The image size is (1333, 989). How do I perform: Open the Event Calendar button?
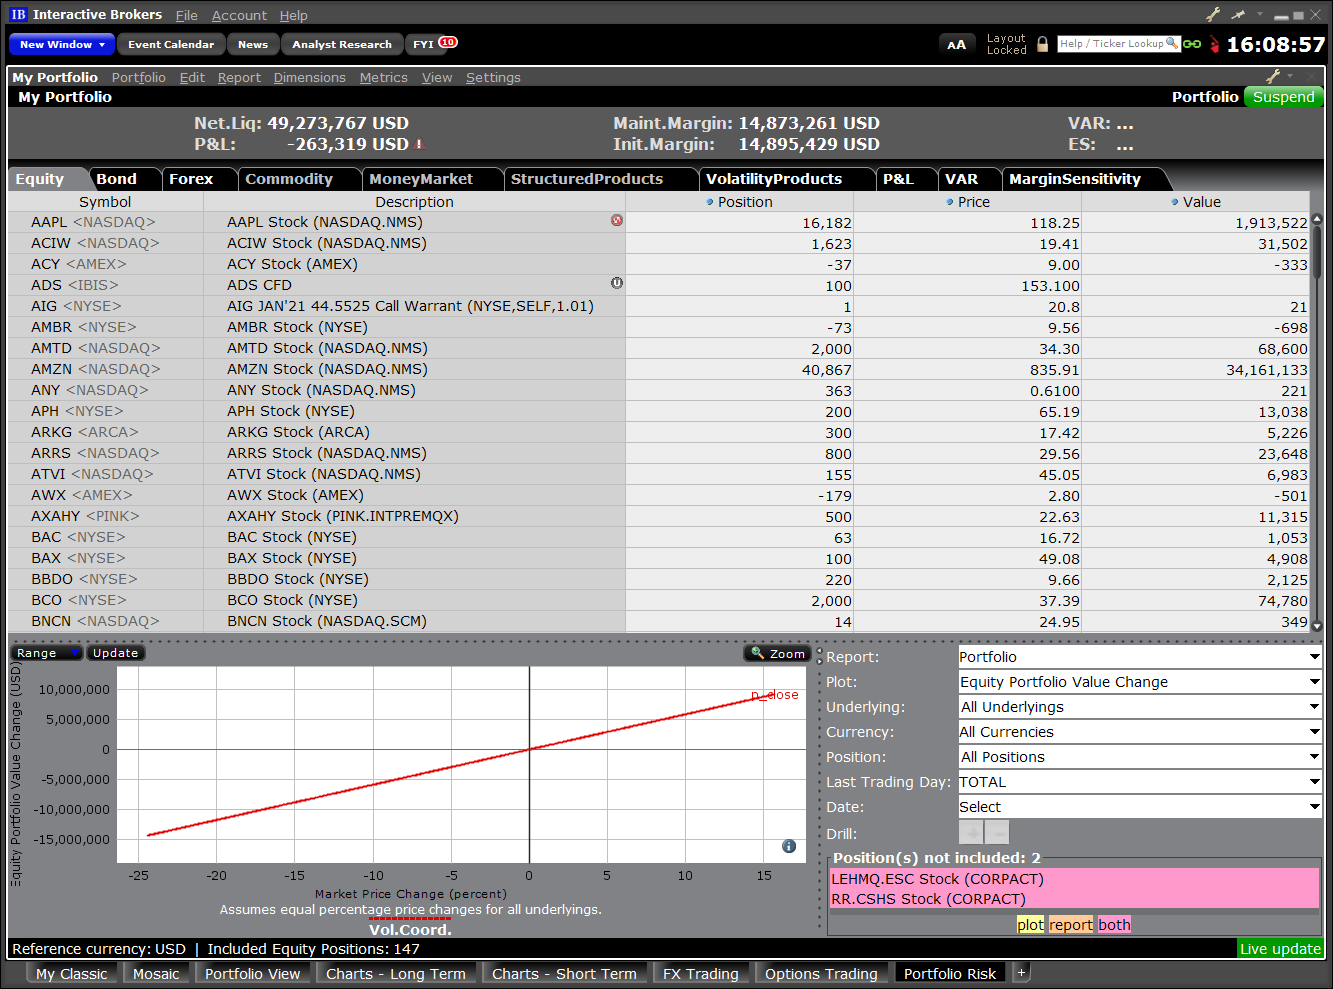170,44
